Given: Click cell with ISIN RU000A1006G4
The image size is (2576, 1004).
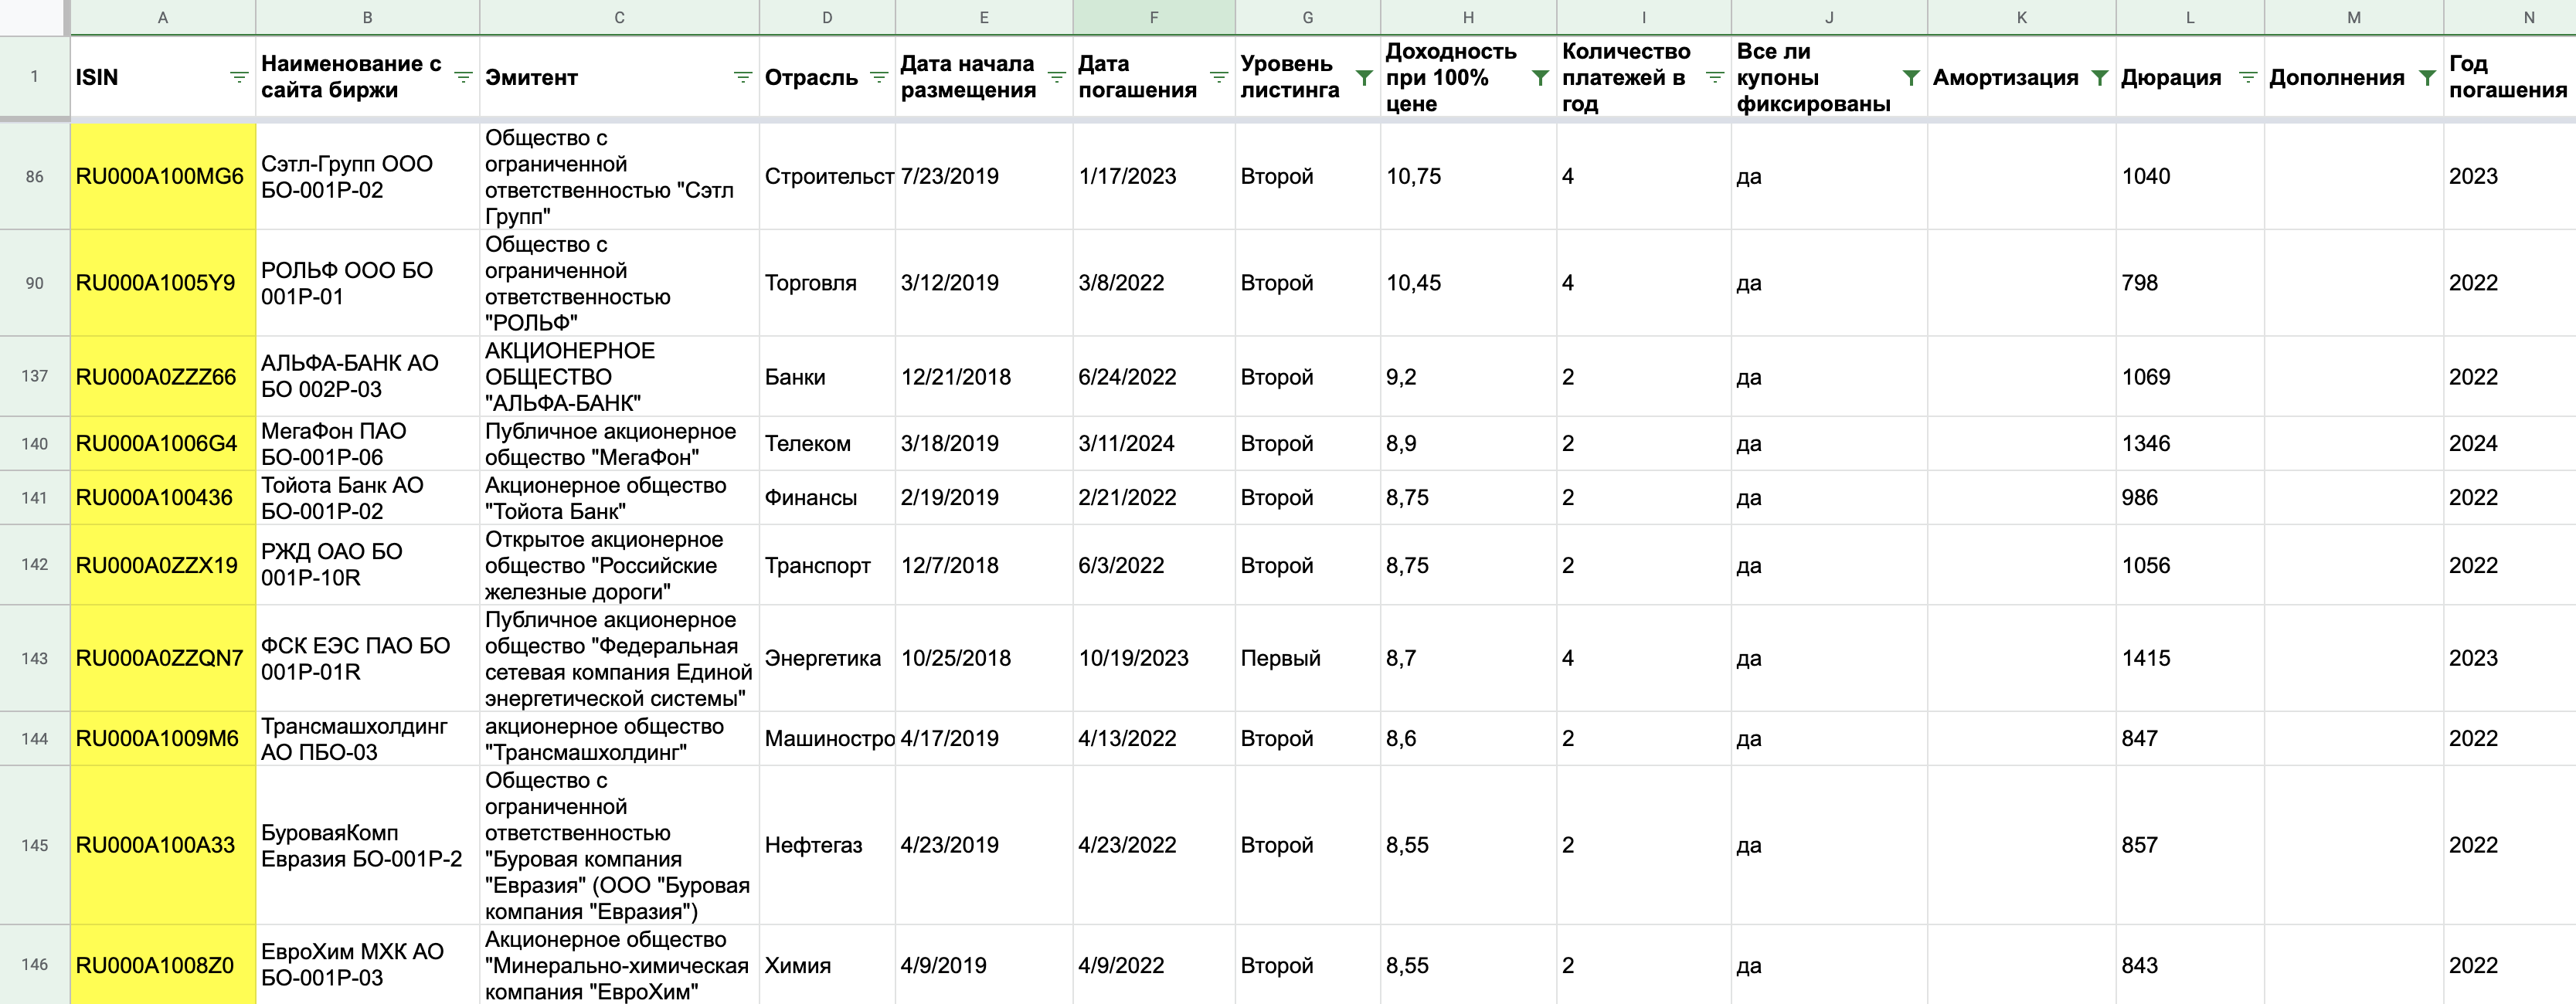Looking at the screenshot, I should coord(163,443).
